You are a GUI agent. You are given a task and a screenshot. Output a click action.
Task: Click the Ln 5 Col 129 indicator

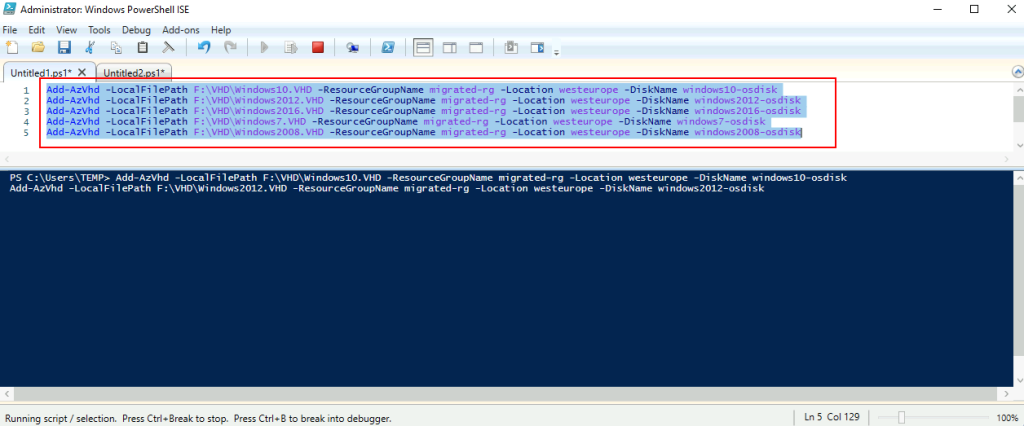click(x=832, y=417)
